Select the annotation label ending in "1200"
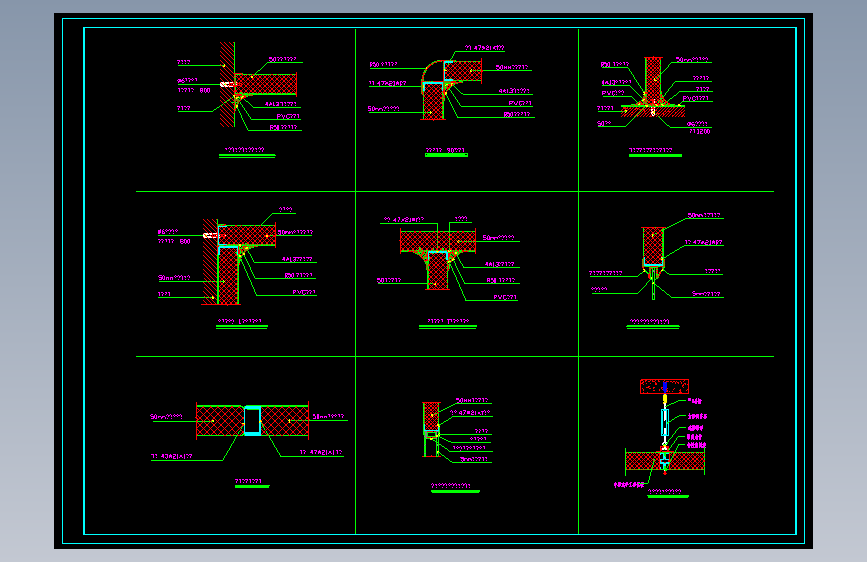The image size is (867, 562). click(x=699, y=132)
